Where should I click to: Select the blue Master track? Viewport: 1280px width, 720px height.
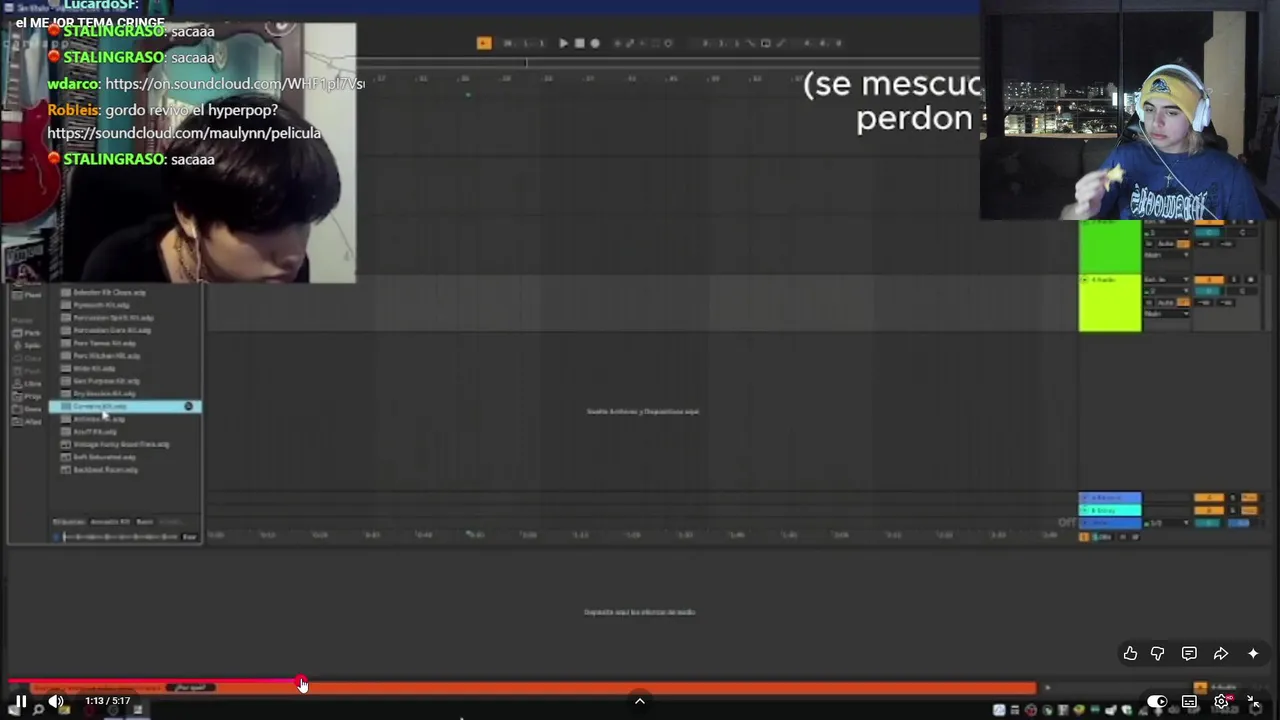tap(1110, 522)
